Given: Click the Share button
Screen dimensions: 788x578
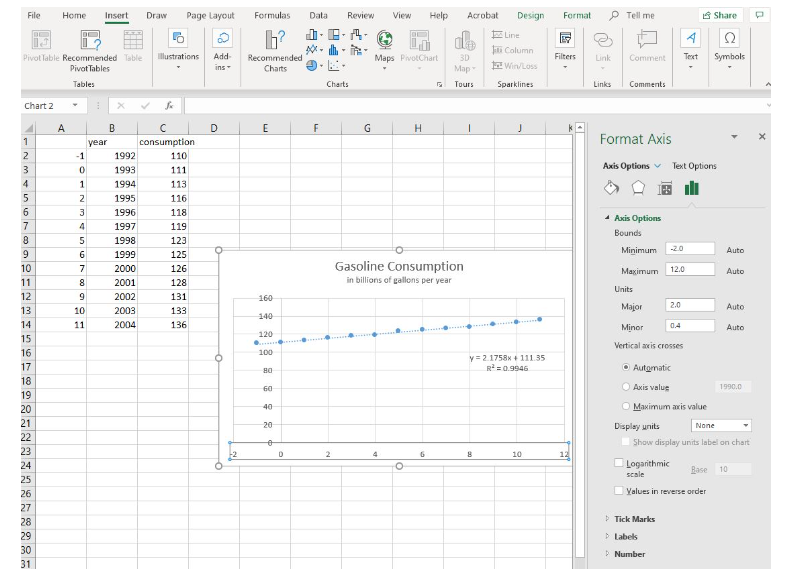Looking at the screenshot, I should (x=720, y=15).
